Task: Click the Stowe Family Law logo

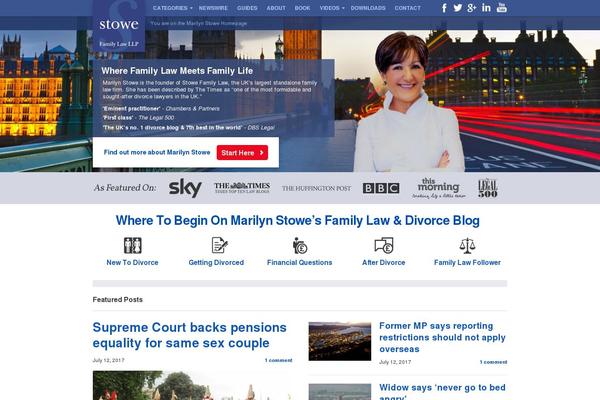Action: tap(119, 26)
